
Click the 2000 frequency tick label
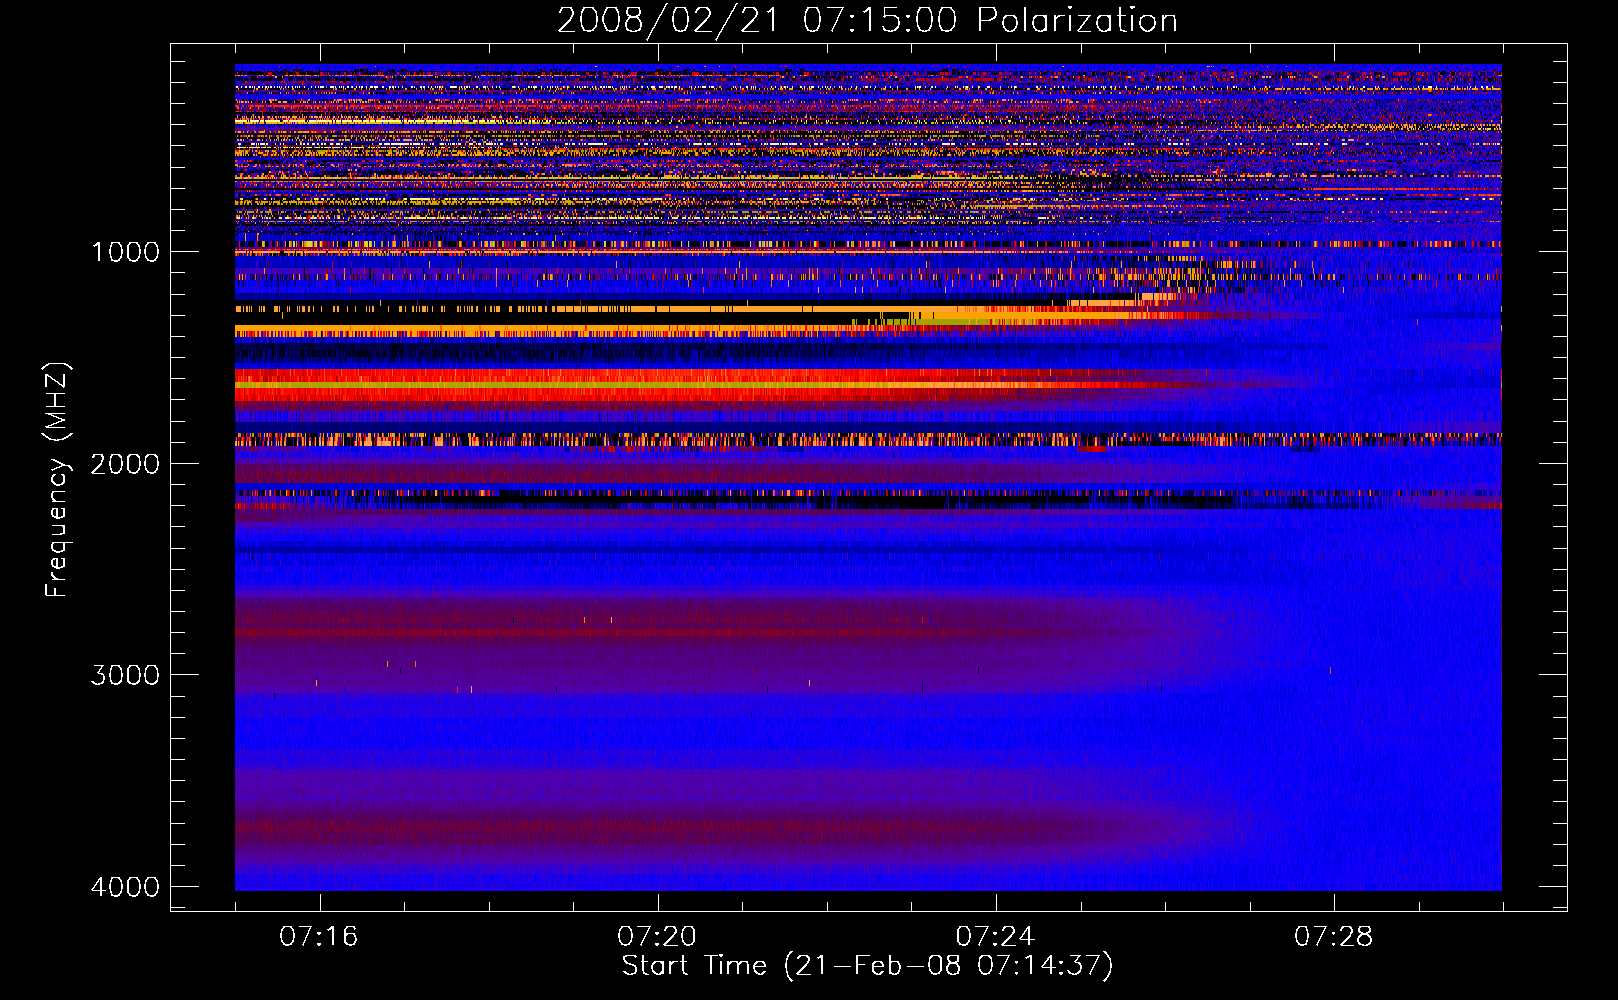coord(125,463)
